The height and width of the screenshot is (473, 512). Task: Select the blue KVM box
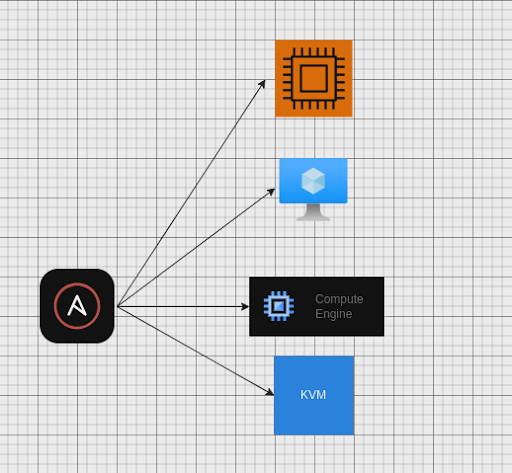pyautogui.click(x=314, y=395)
